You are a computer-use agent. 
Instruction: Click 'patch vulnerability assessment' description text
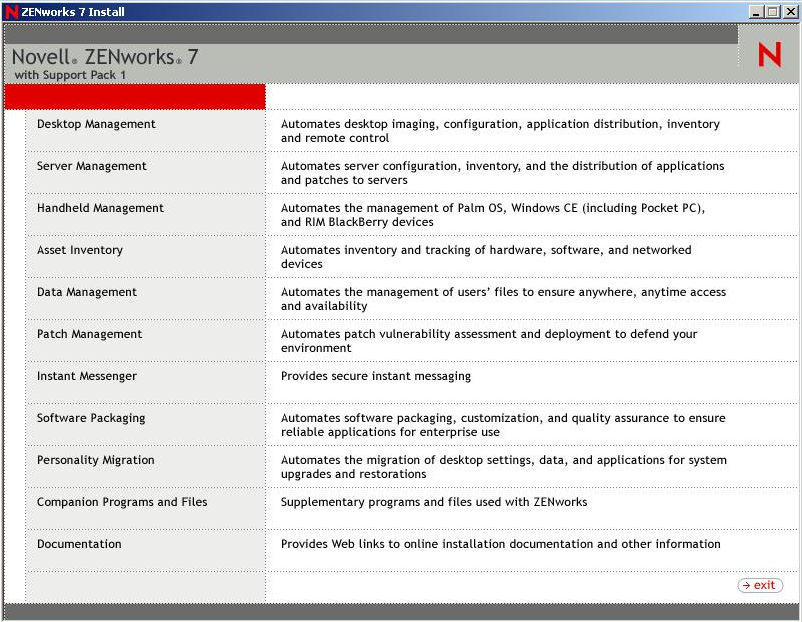[x=489, y=341]
